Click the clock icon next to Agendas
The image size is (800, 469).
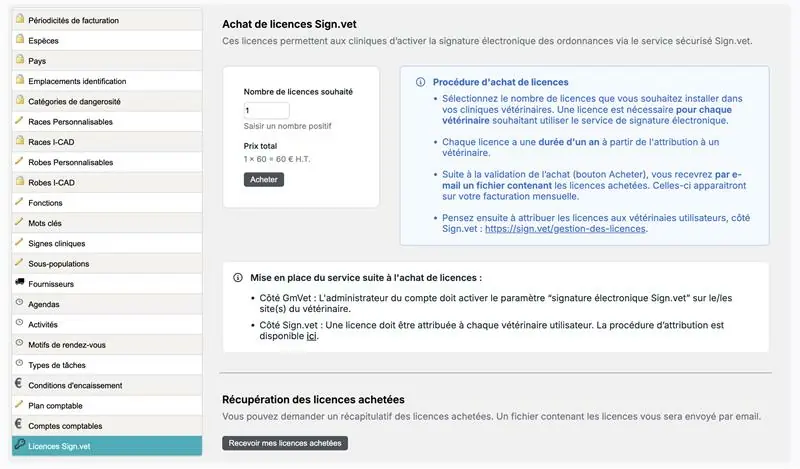click(x=19, y=303)
